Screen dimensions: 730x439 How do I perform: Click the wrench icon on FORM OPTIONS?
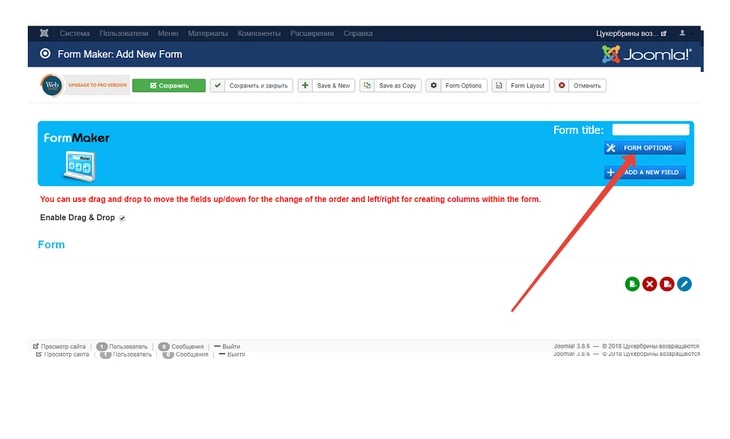pyautogui.click(x=611, y=148)
